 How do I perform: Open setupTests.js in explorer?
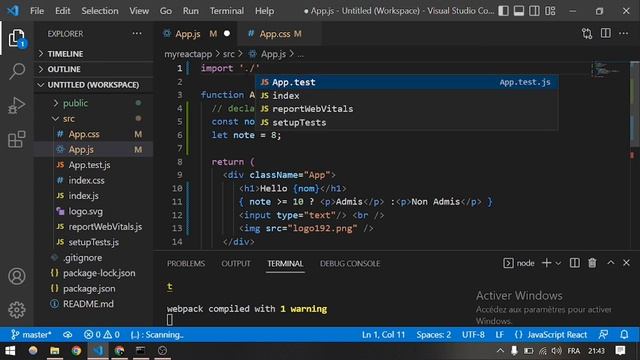point(94,242)
